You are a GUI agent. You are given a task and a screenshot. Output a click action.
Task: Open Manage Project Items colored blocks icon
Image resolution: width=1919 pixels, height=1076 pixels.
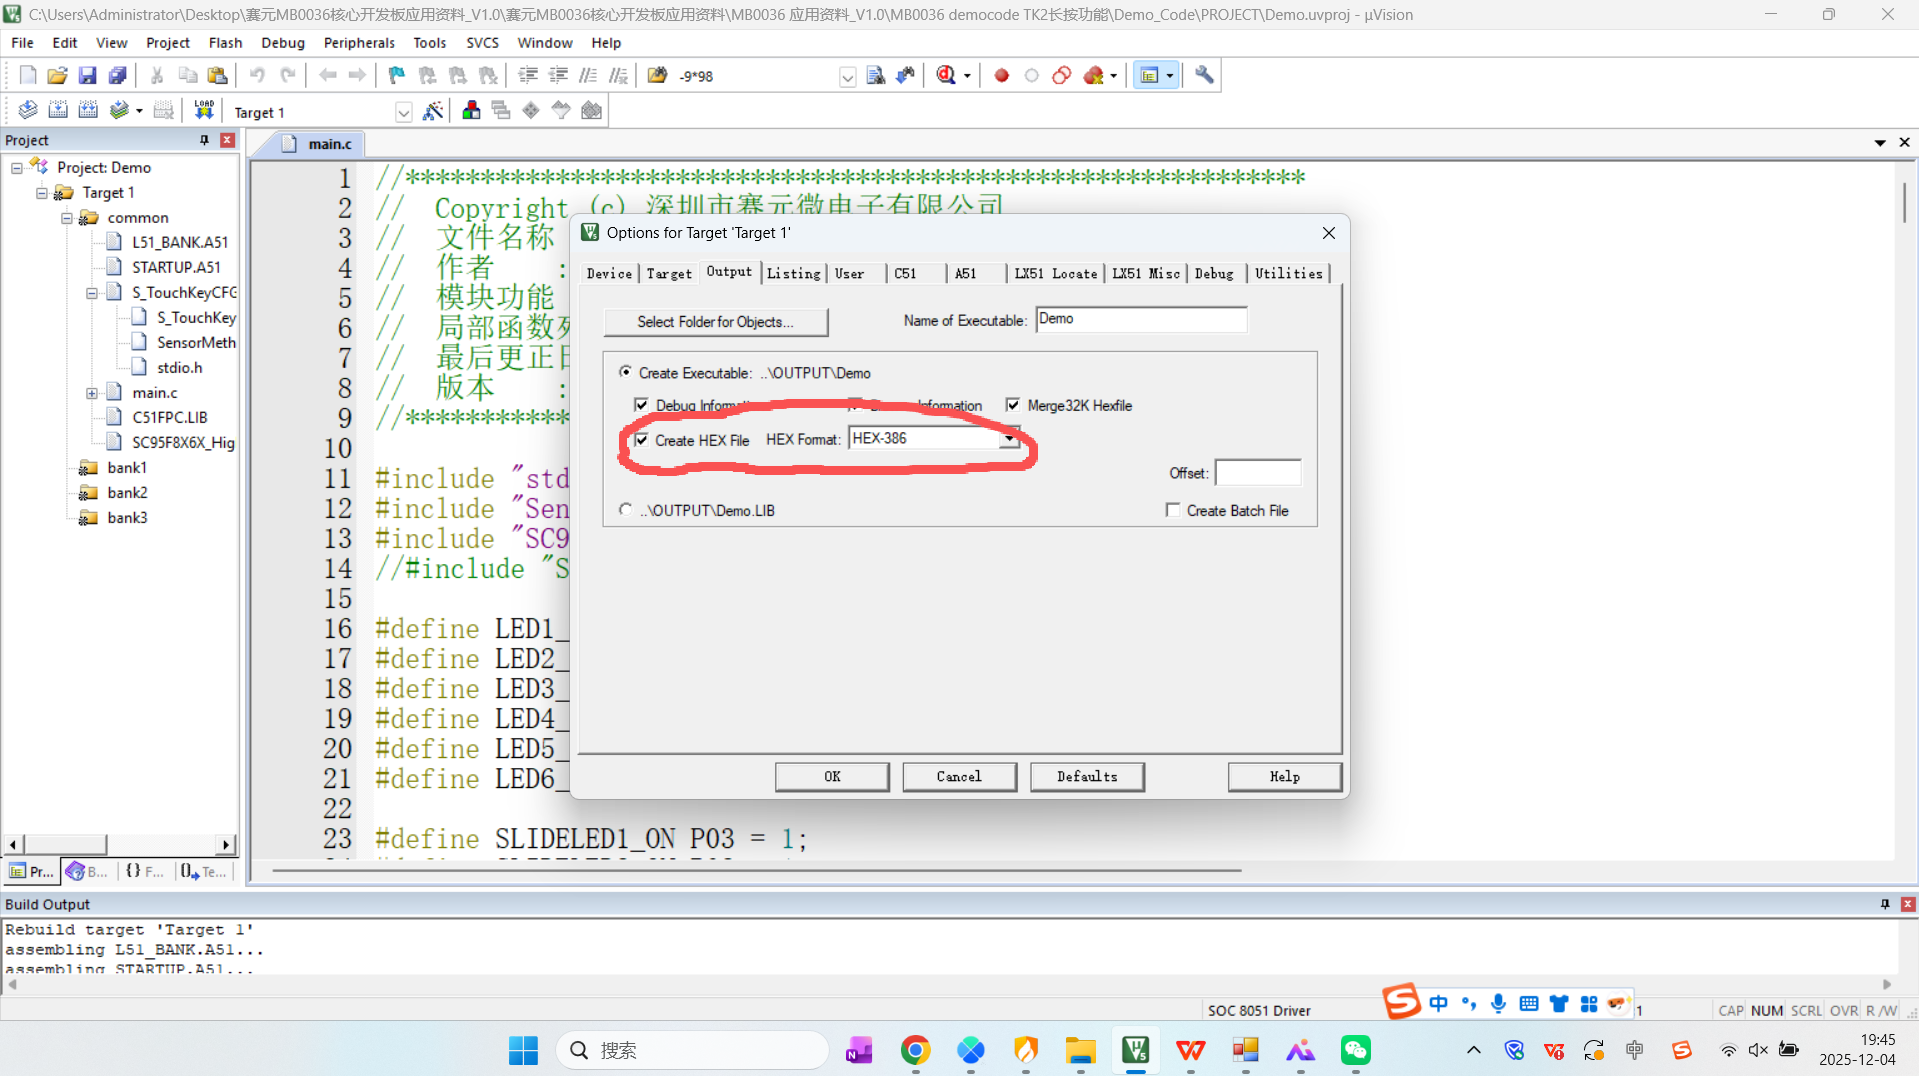coord(471,110)
